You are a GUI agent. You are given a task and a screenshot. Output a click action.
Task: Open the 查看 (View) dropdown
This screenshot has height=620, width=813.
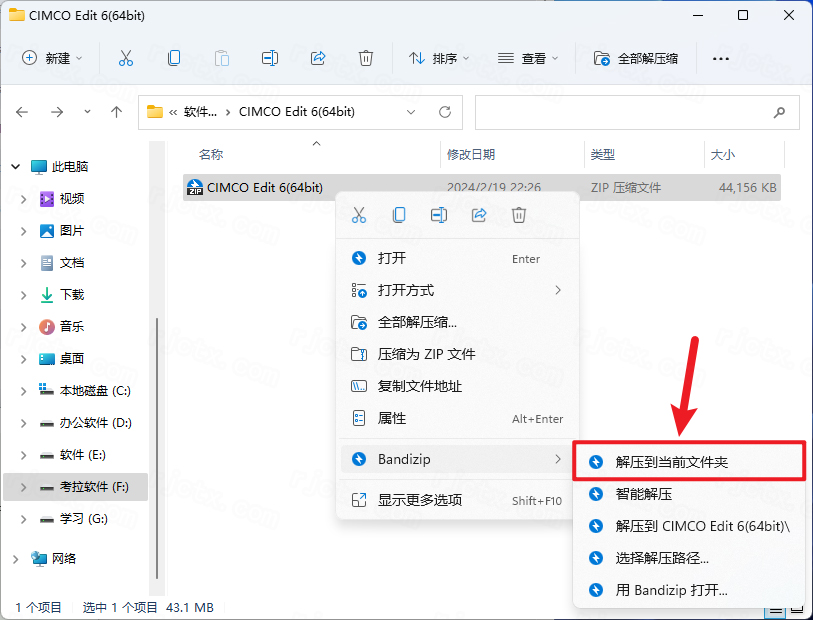click(528, 58)
